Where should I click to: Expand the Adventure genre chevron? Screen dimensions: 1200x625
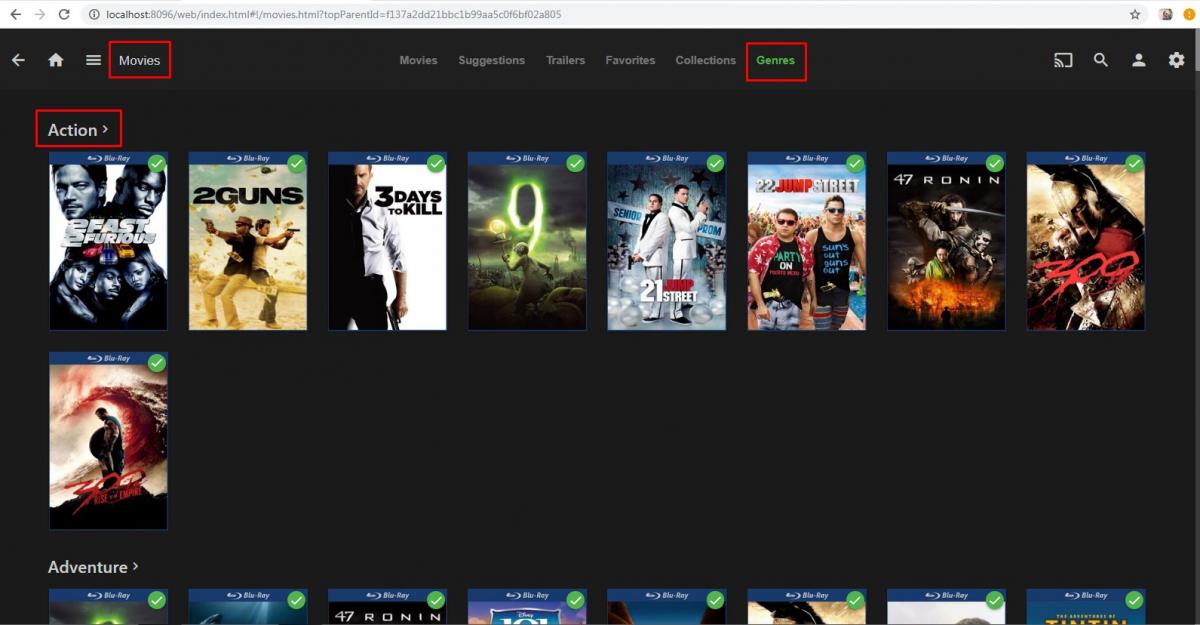point(135,566)
